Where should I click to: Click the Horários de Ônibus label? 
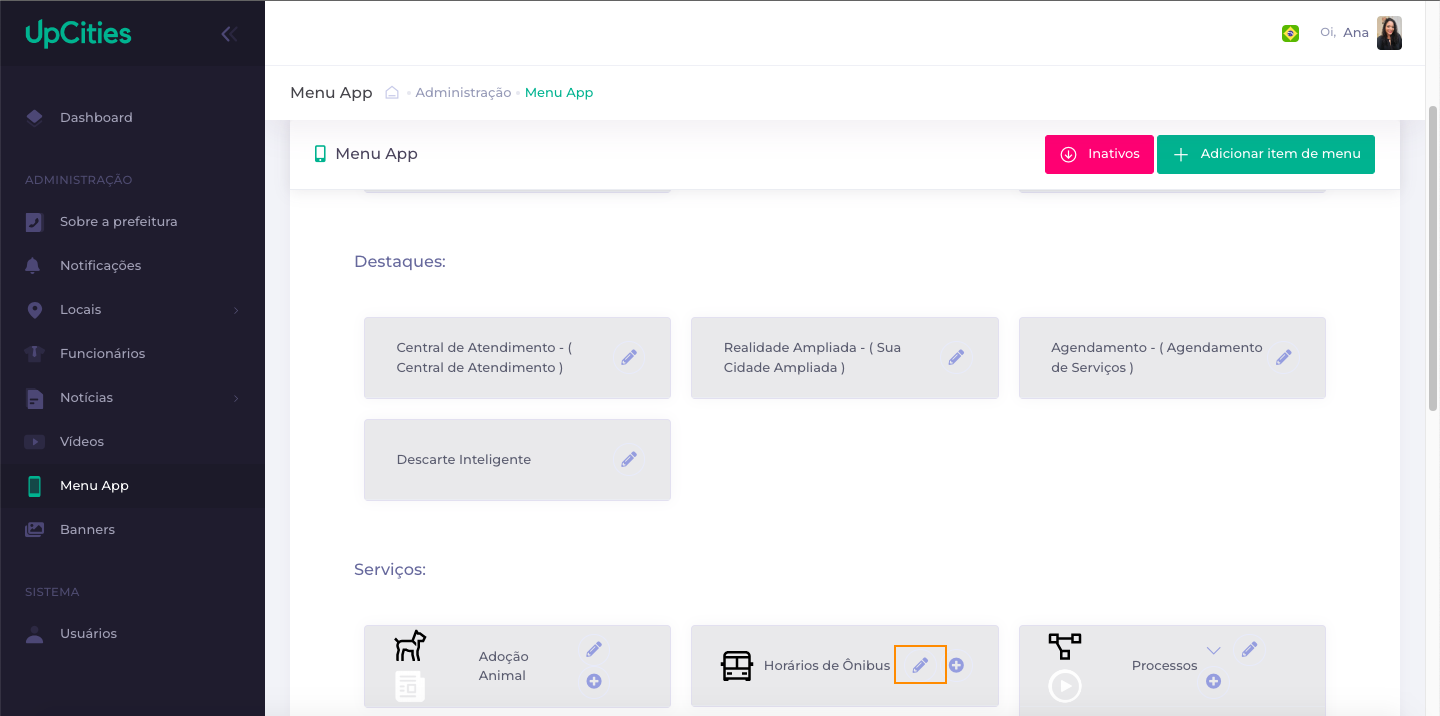(x=827, y=665)
